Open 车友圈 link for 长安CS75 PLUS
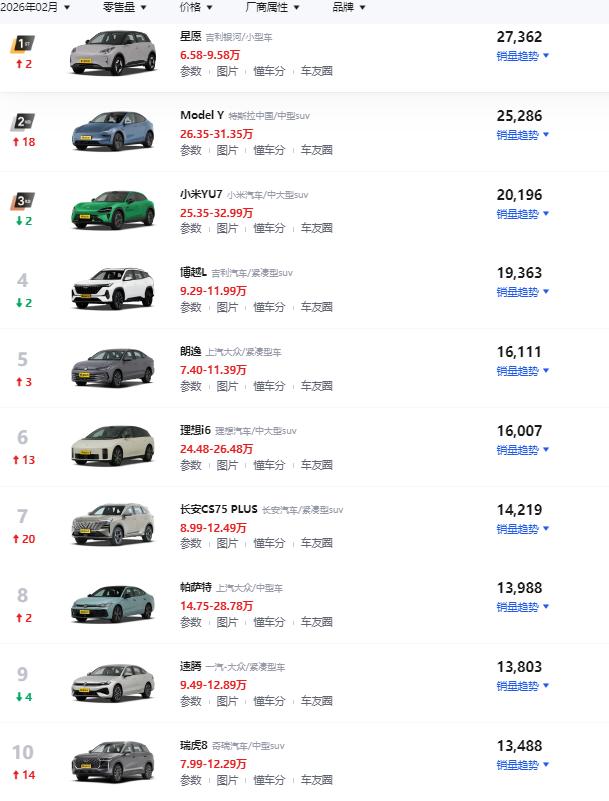The width and height of the screenshot is (609, 801). [317, 543]
